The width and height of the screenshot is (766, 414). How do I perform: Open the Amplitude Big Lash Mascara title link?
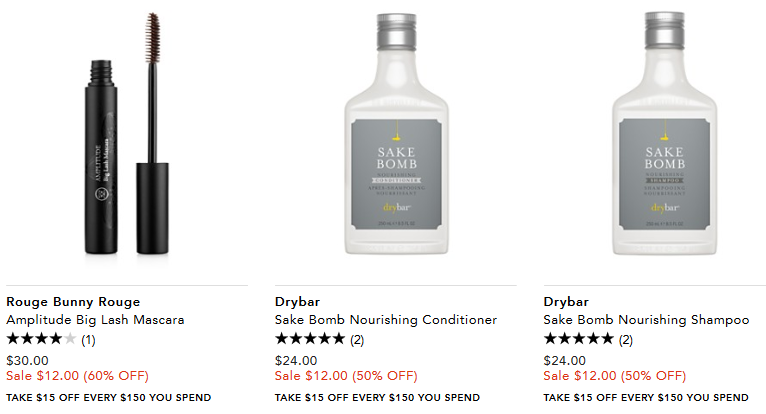(x=95, y=320)
